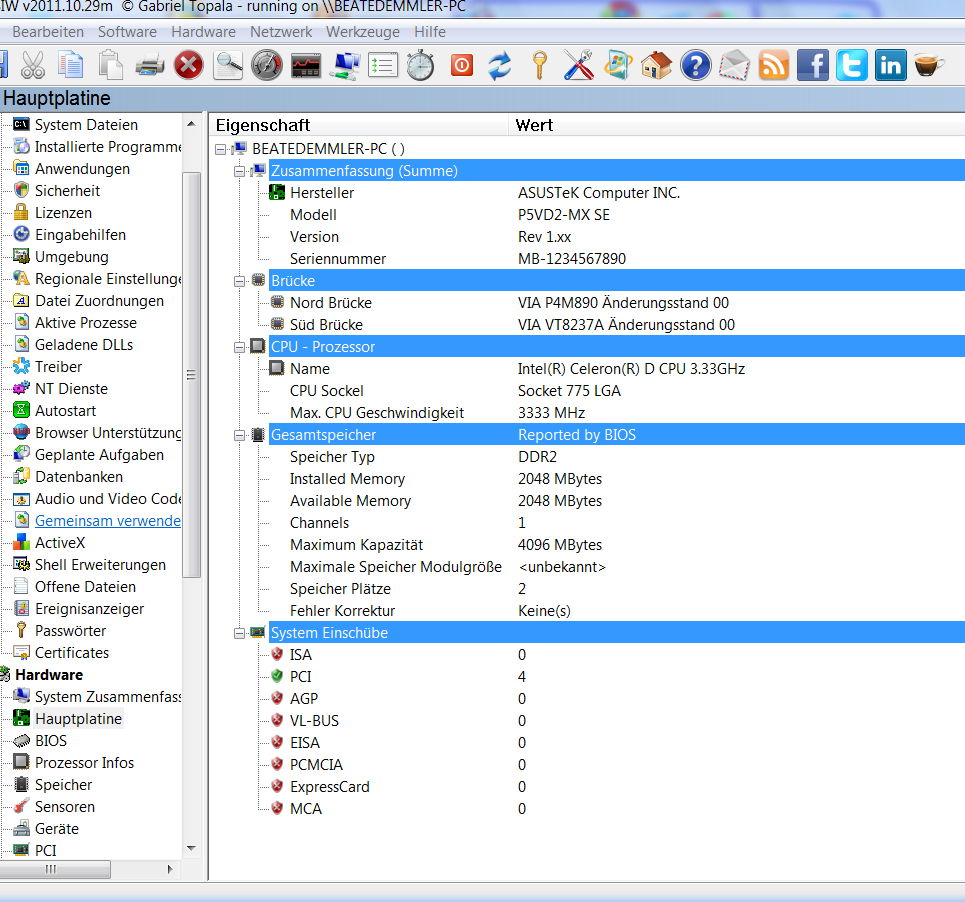This screenshot has height=902, width=965.
Task: Select Sensoren in the sidebar tree
Action: tap(65, 807)
